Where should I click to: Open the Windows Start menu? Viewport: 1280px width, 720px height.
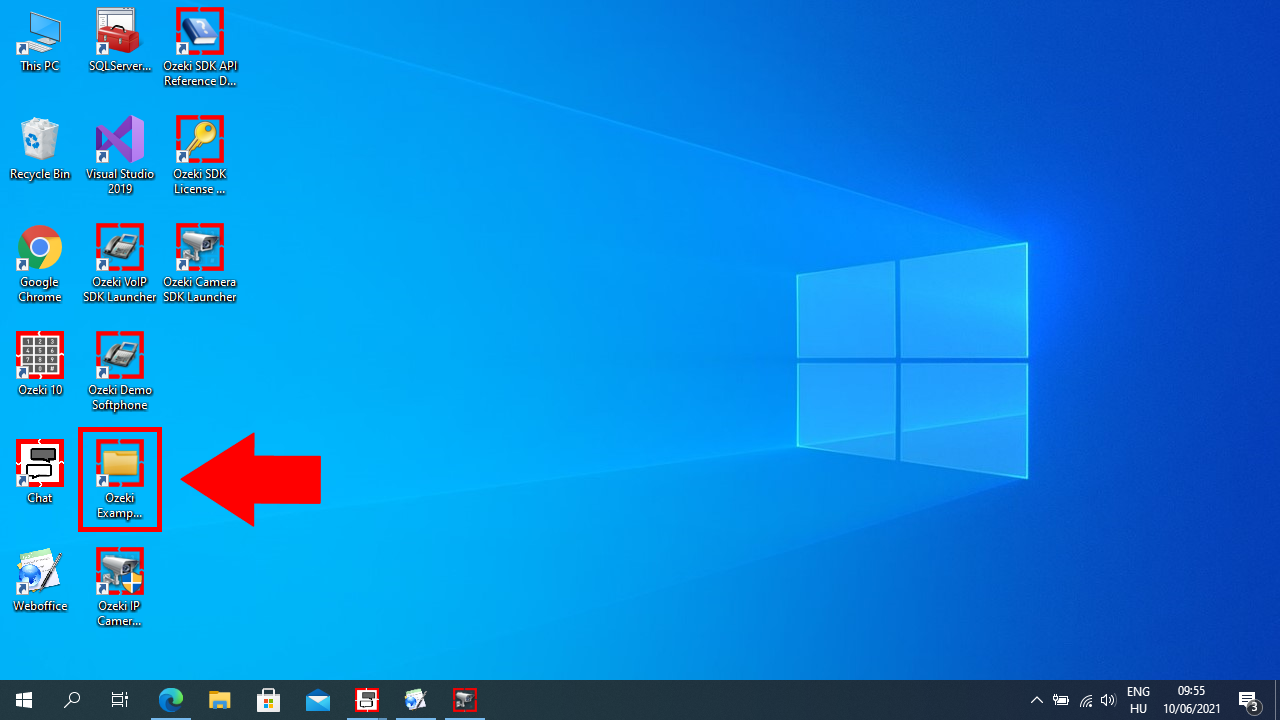tap(24, 700)
